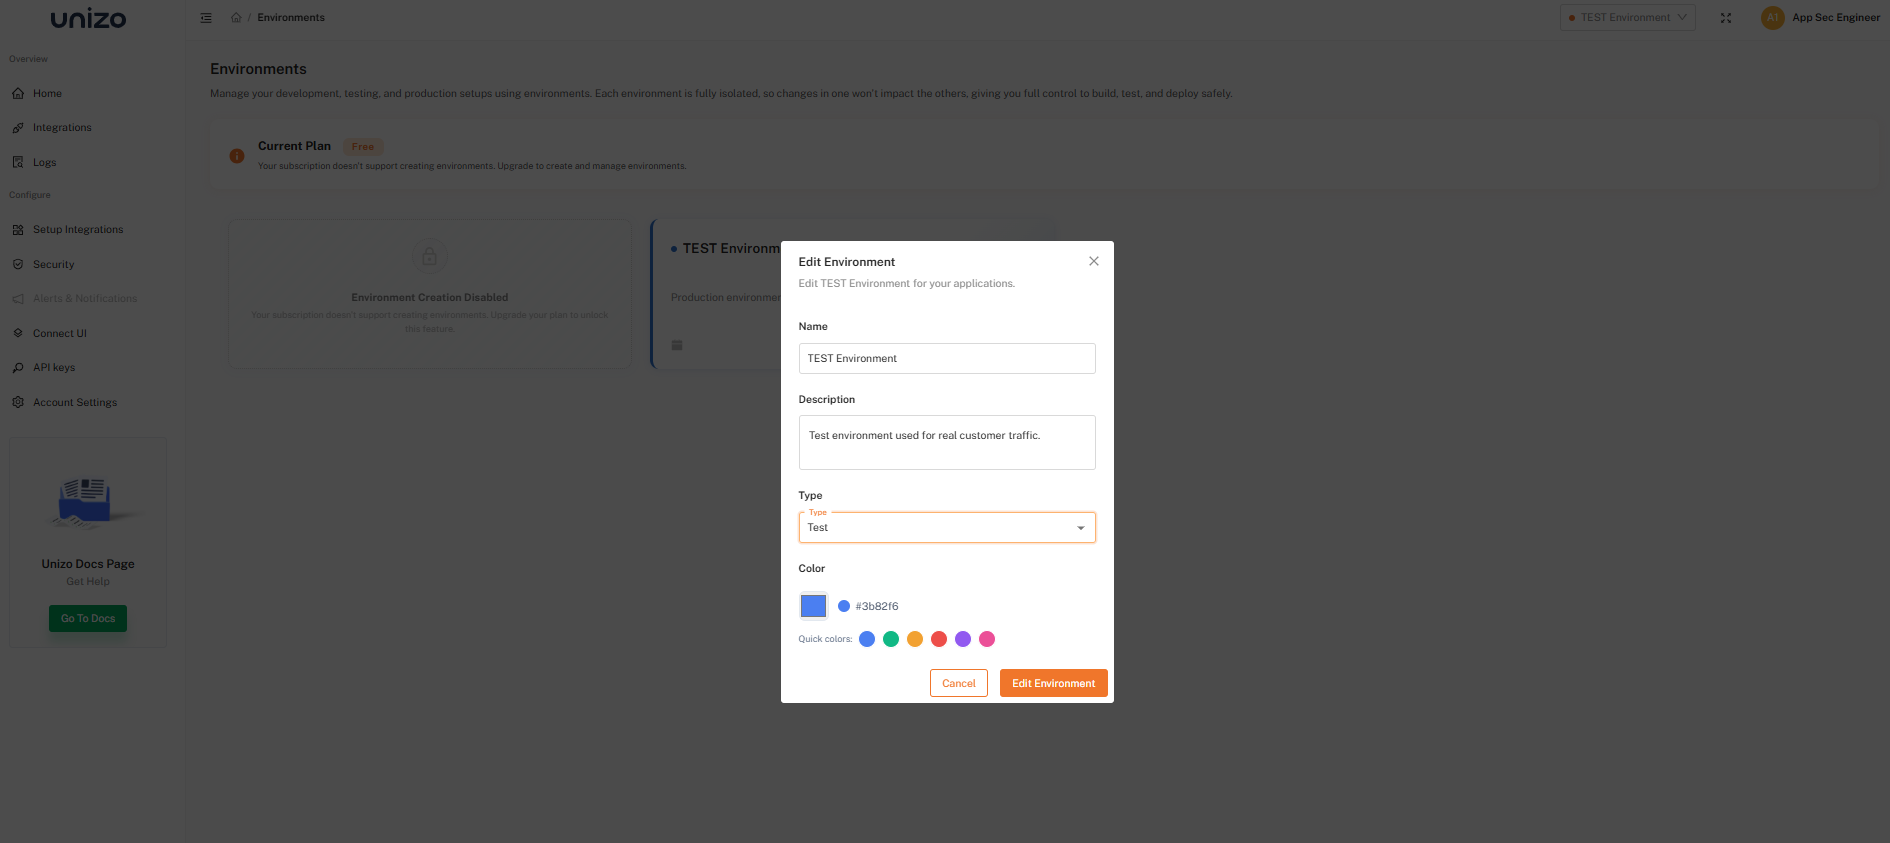
Task: Select the purple quick color
Action: [x=963, y=639]
